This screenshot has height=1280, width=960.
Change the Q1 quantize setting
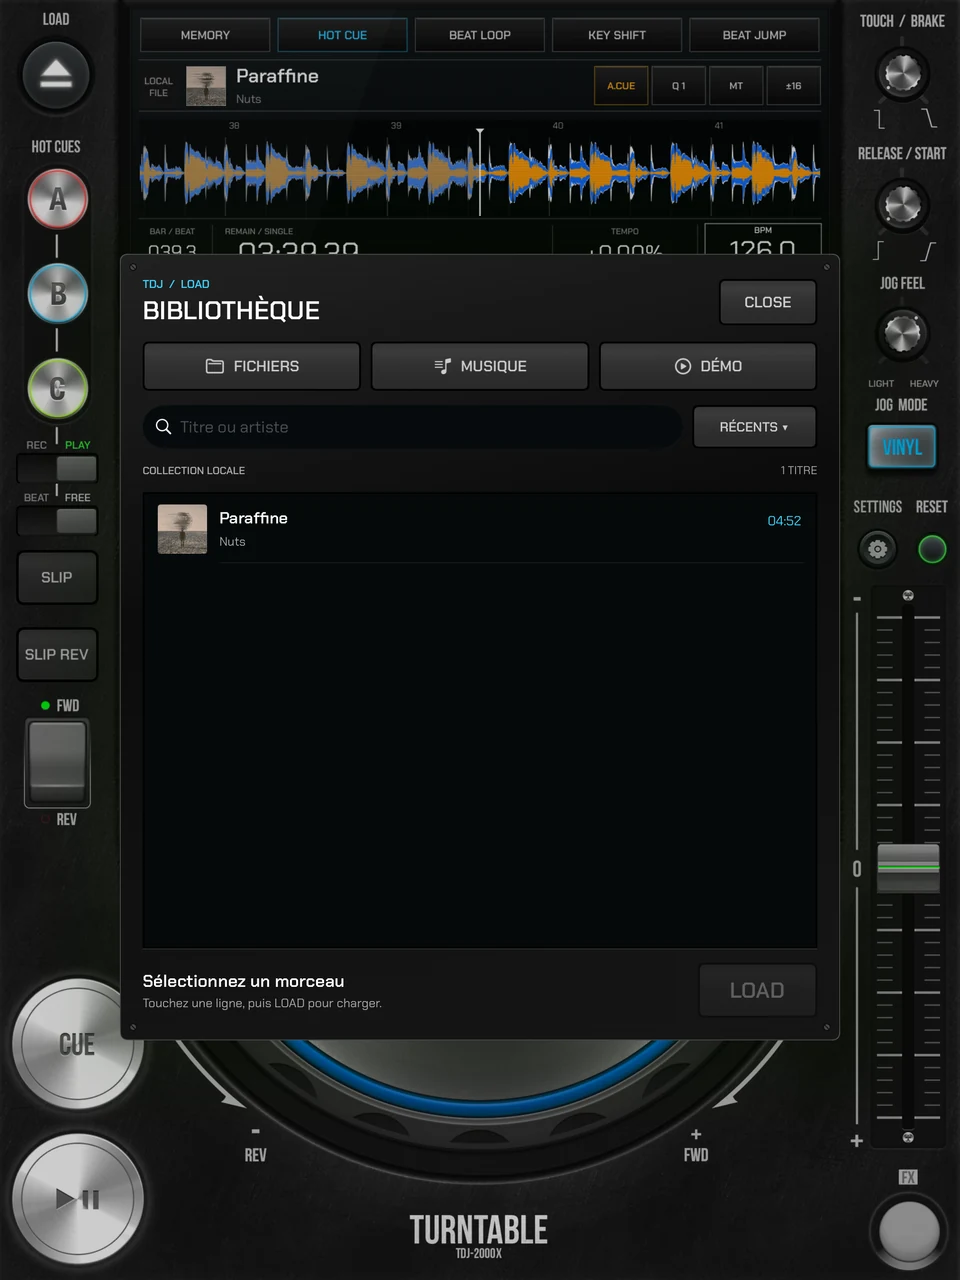click(679, 86)
